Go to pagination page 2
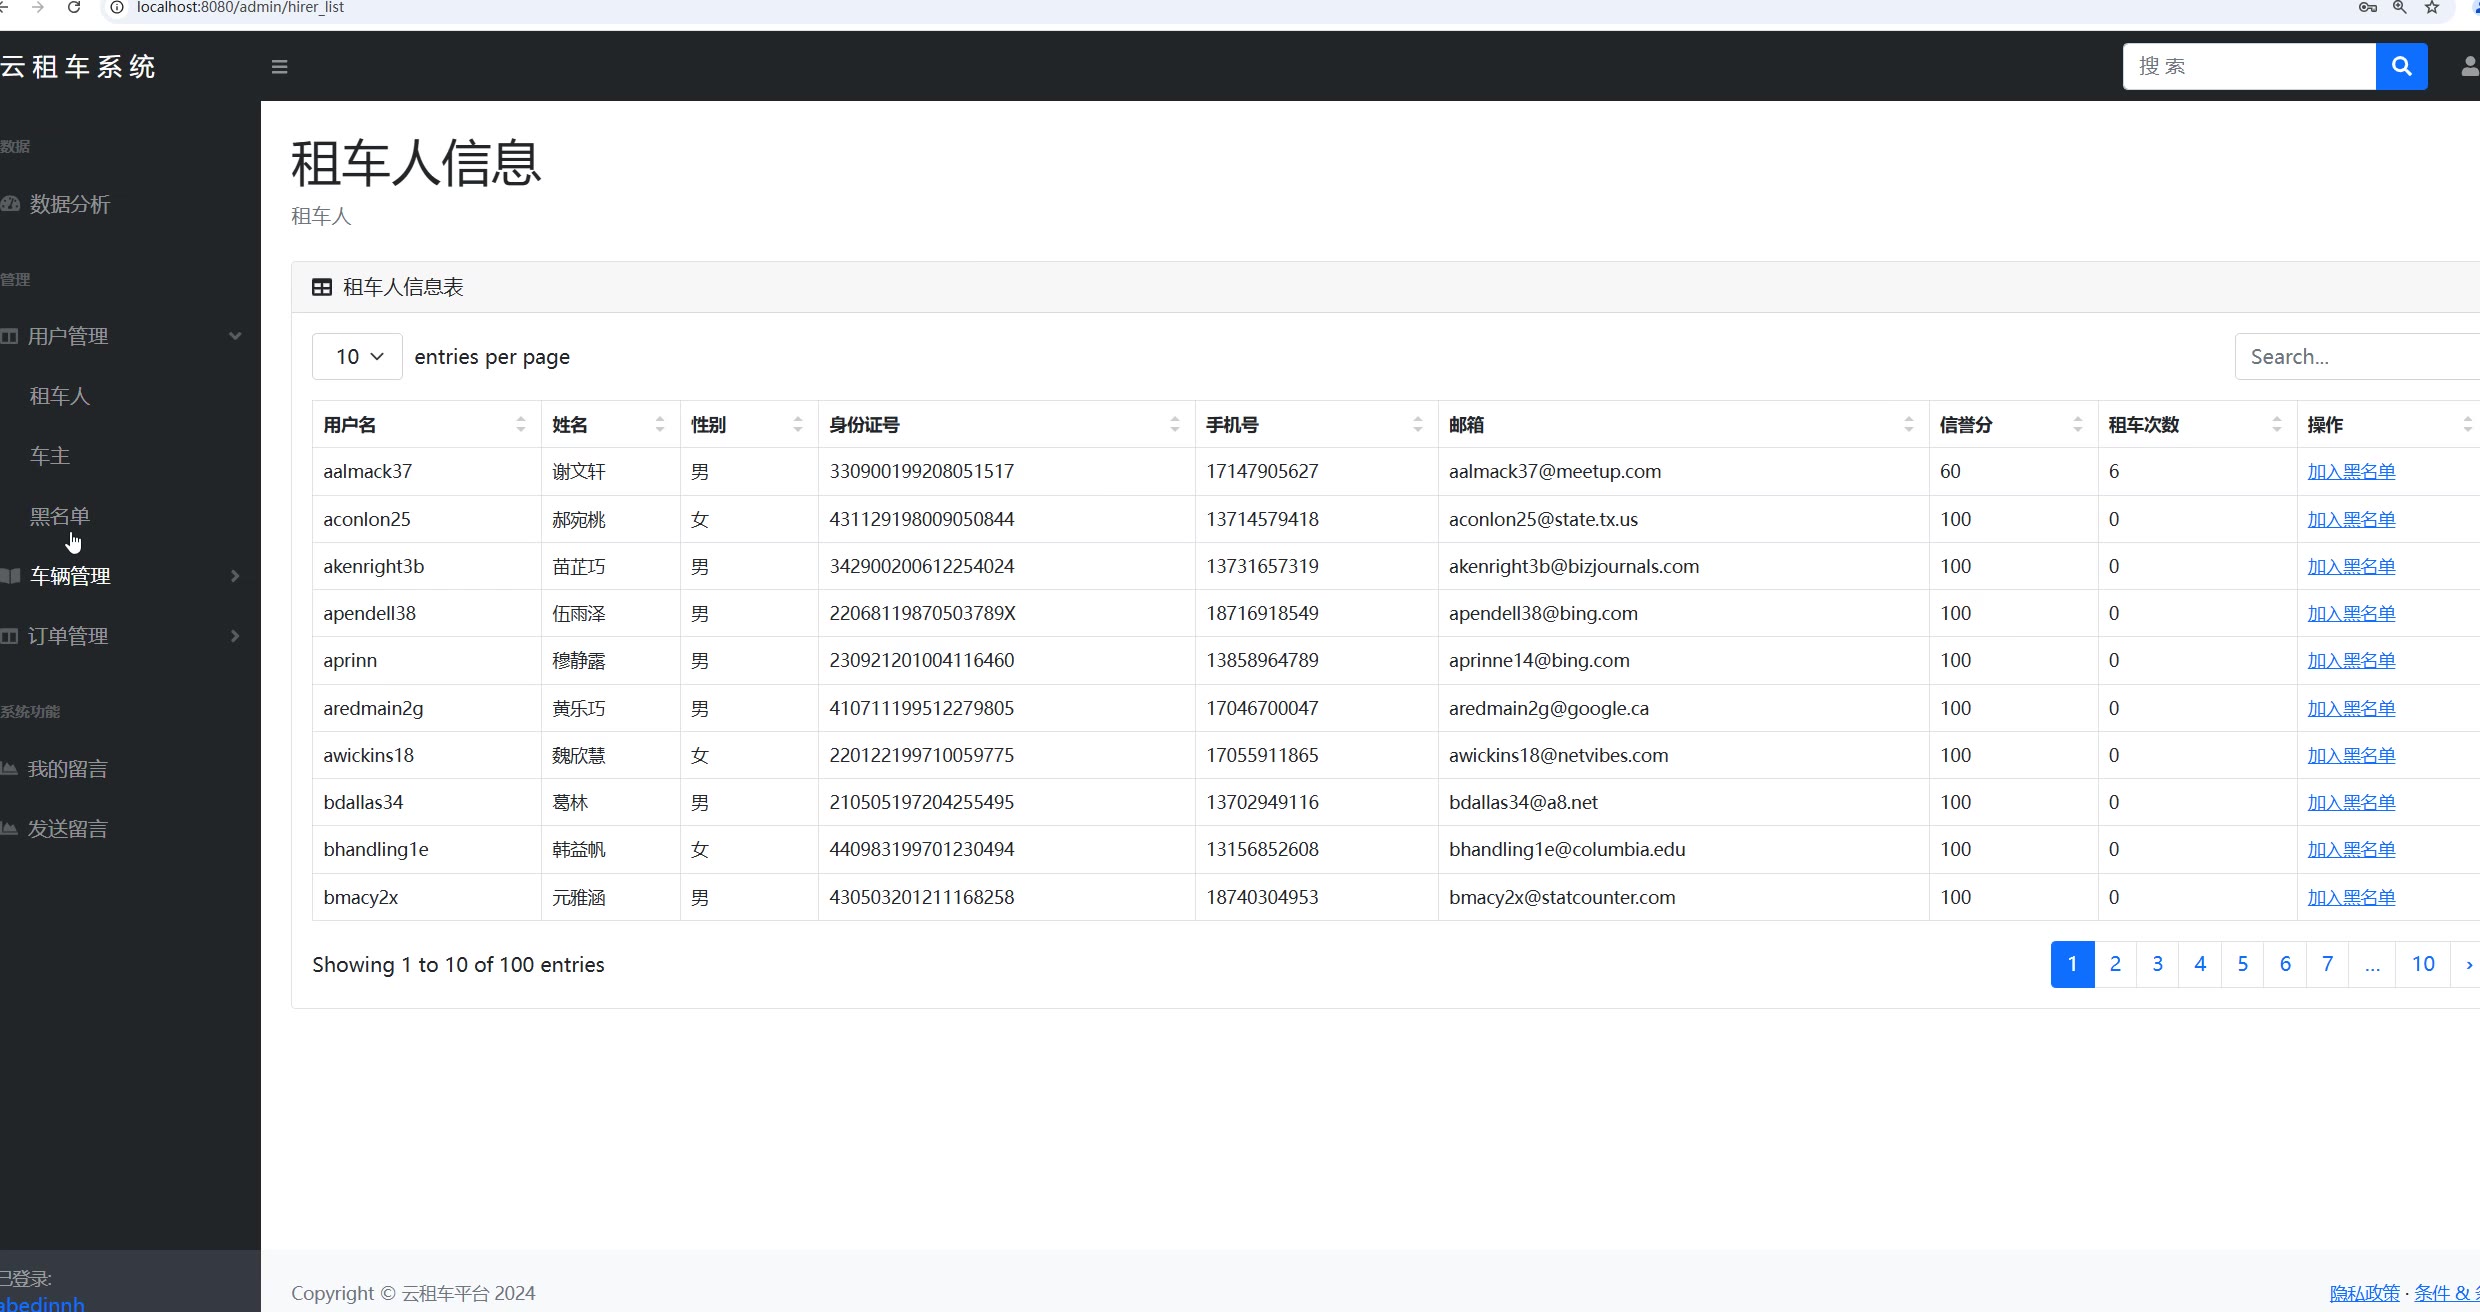2480x1312 pixels. [2115, 964]
